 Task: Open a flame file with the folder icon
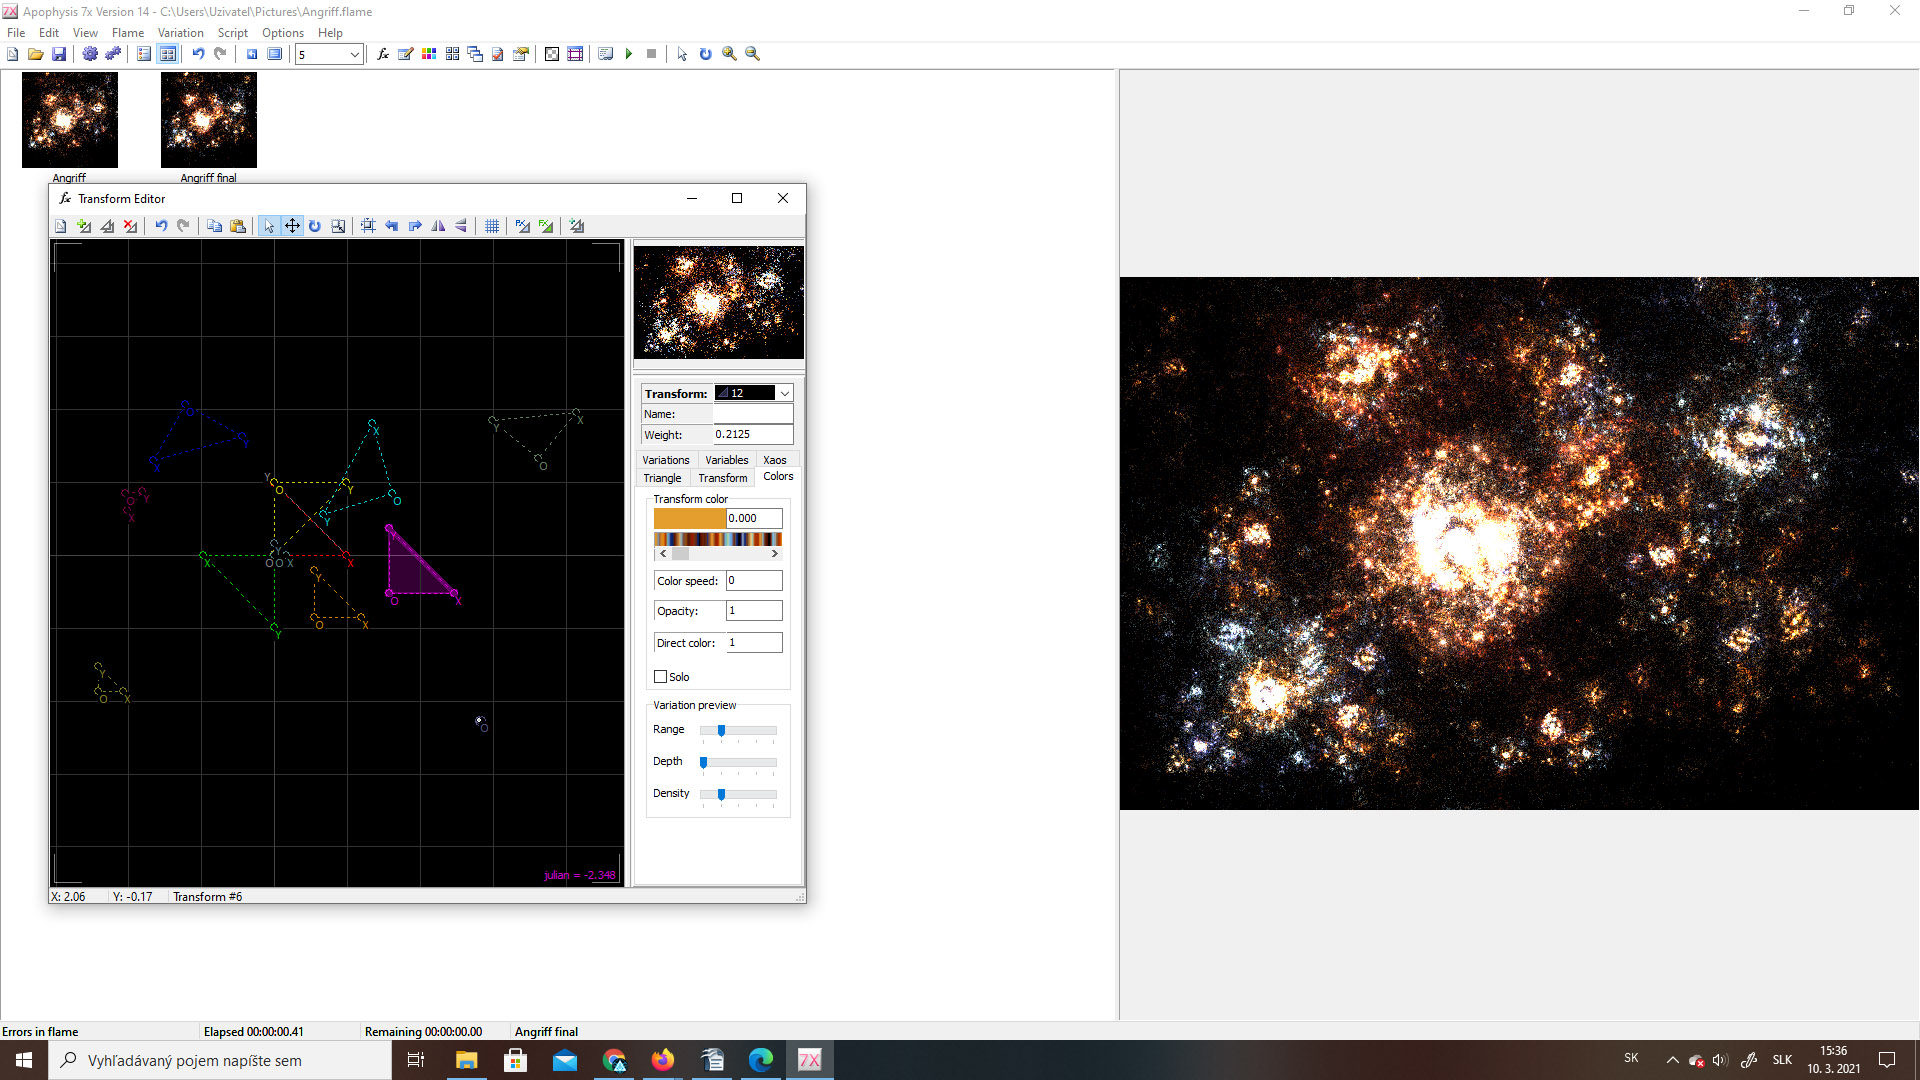[36, 54]
